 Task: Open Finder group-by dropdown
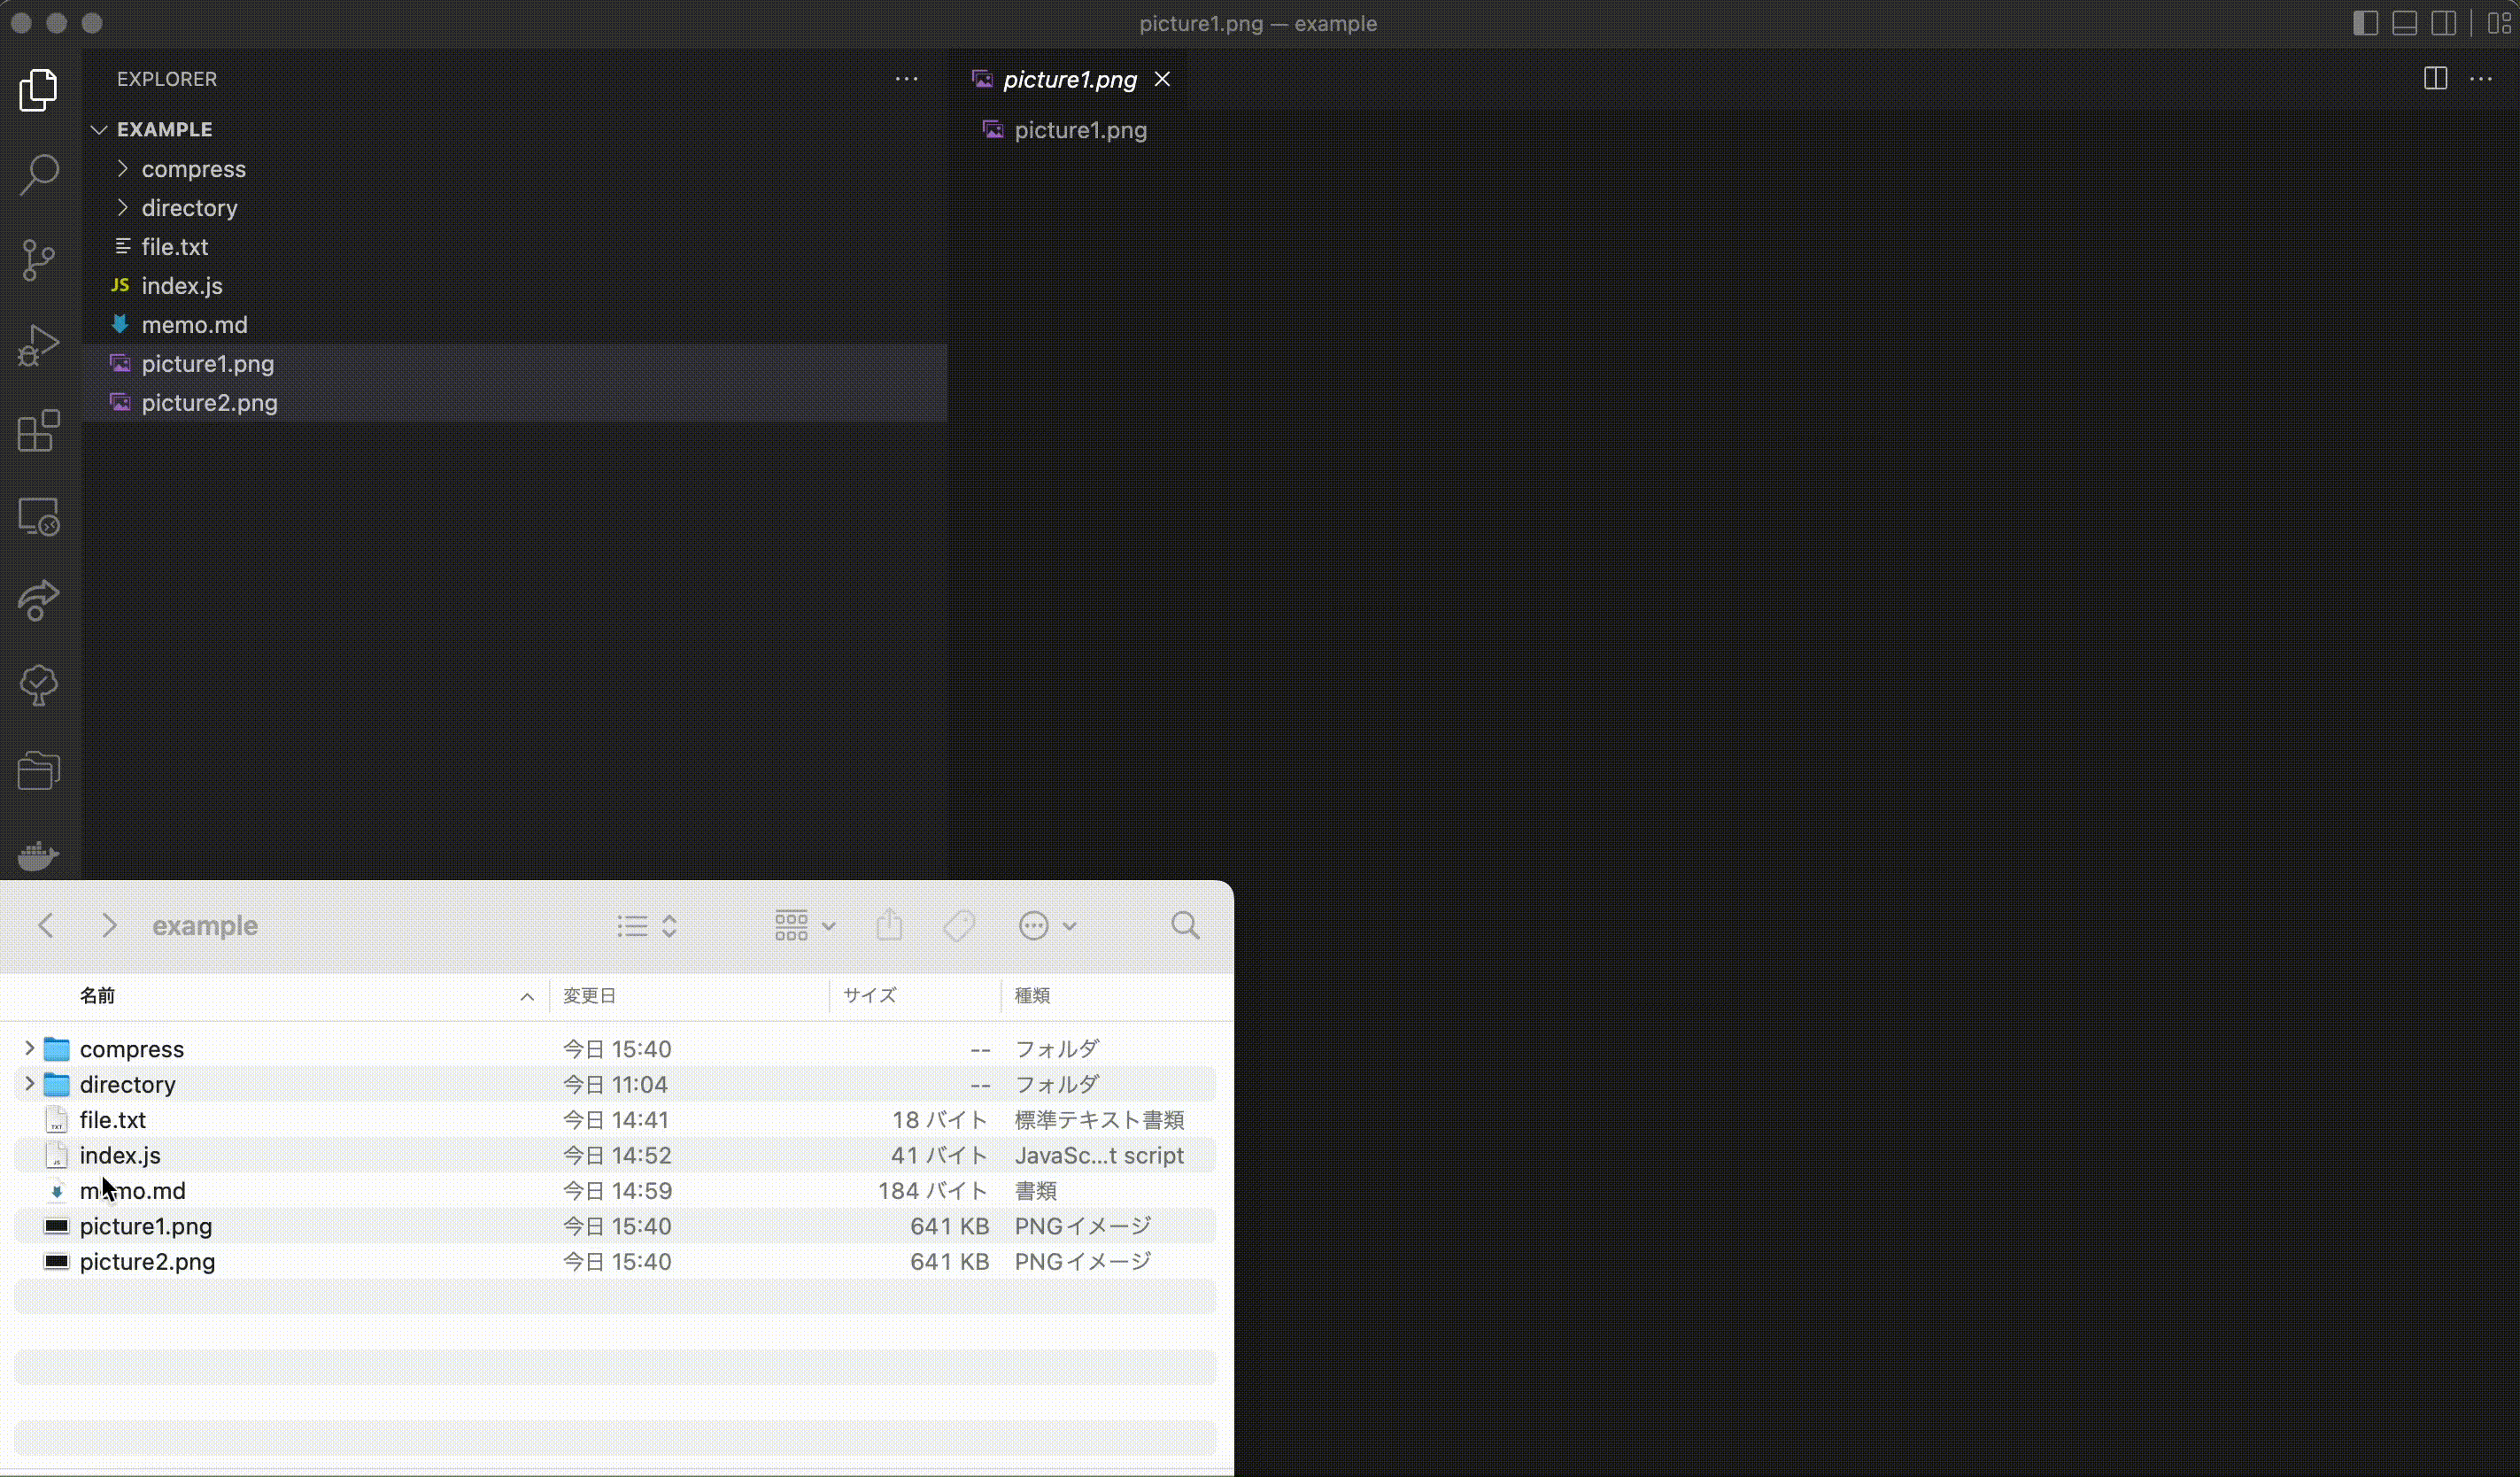click(x=804, y=926)
